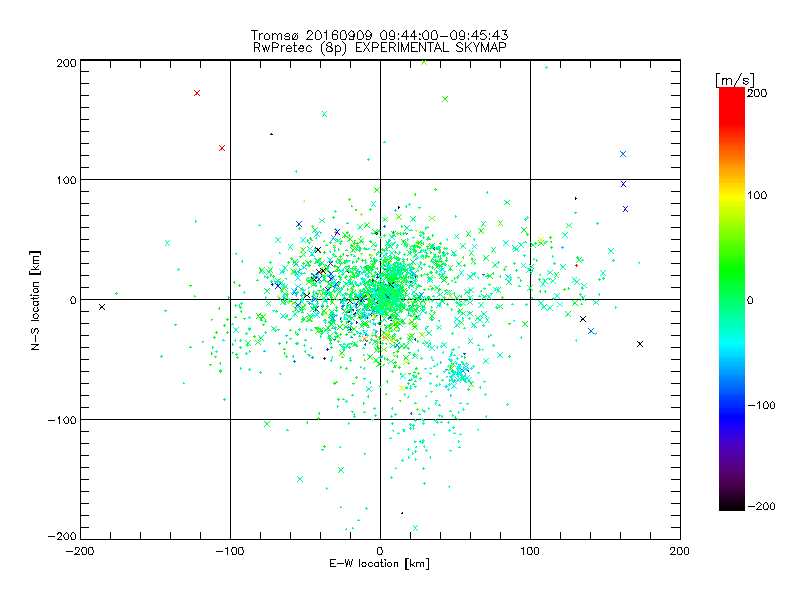800x600 pixels.
Task: Select the upper red X marker near top-left
Action: 197,93
